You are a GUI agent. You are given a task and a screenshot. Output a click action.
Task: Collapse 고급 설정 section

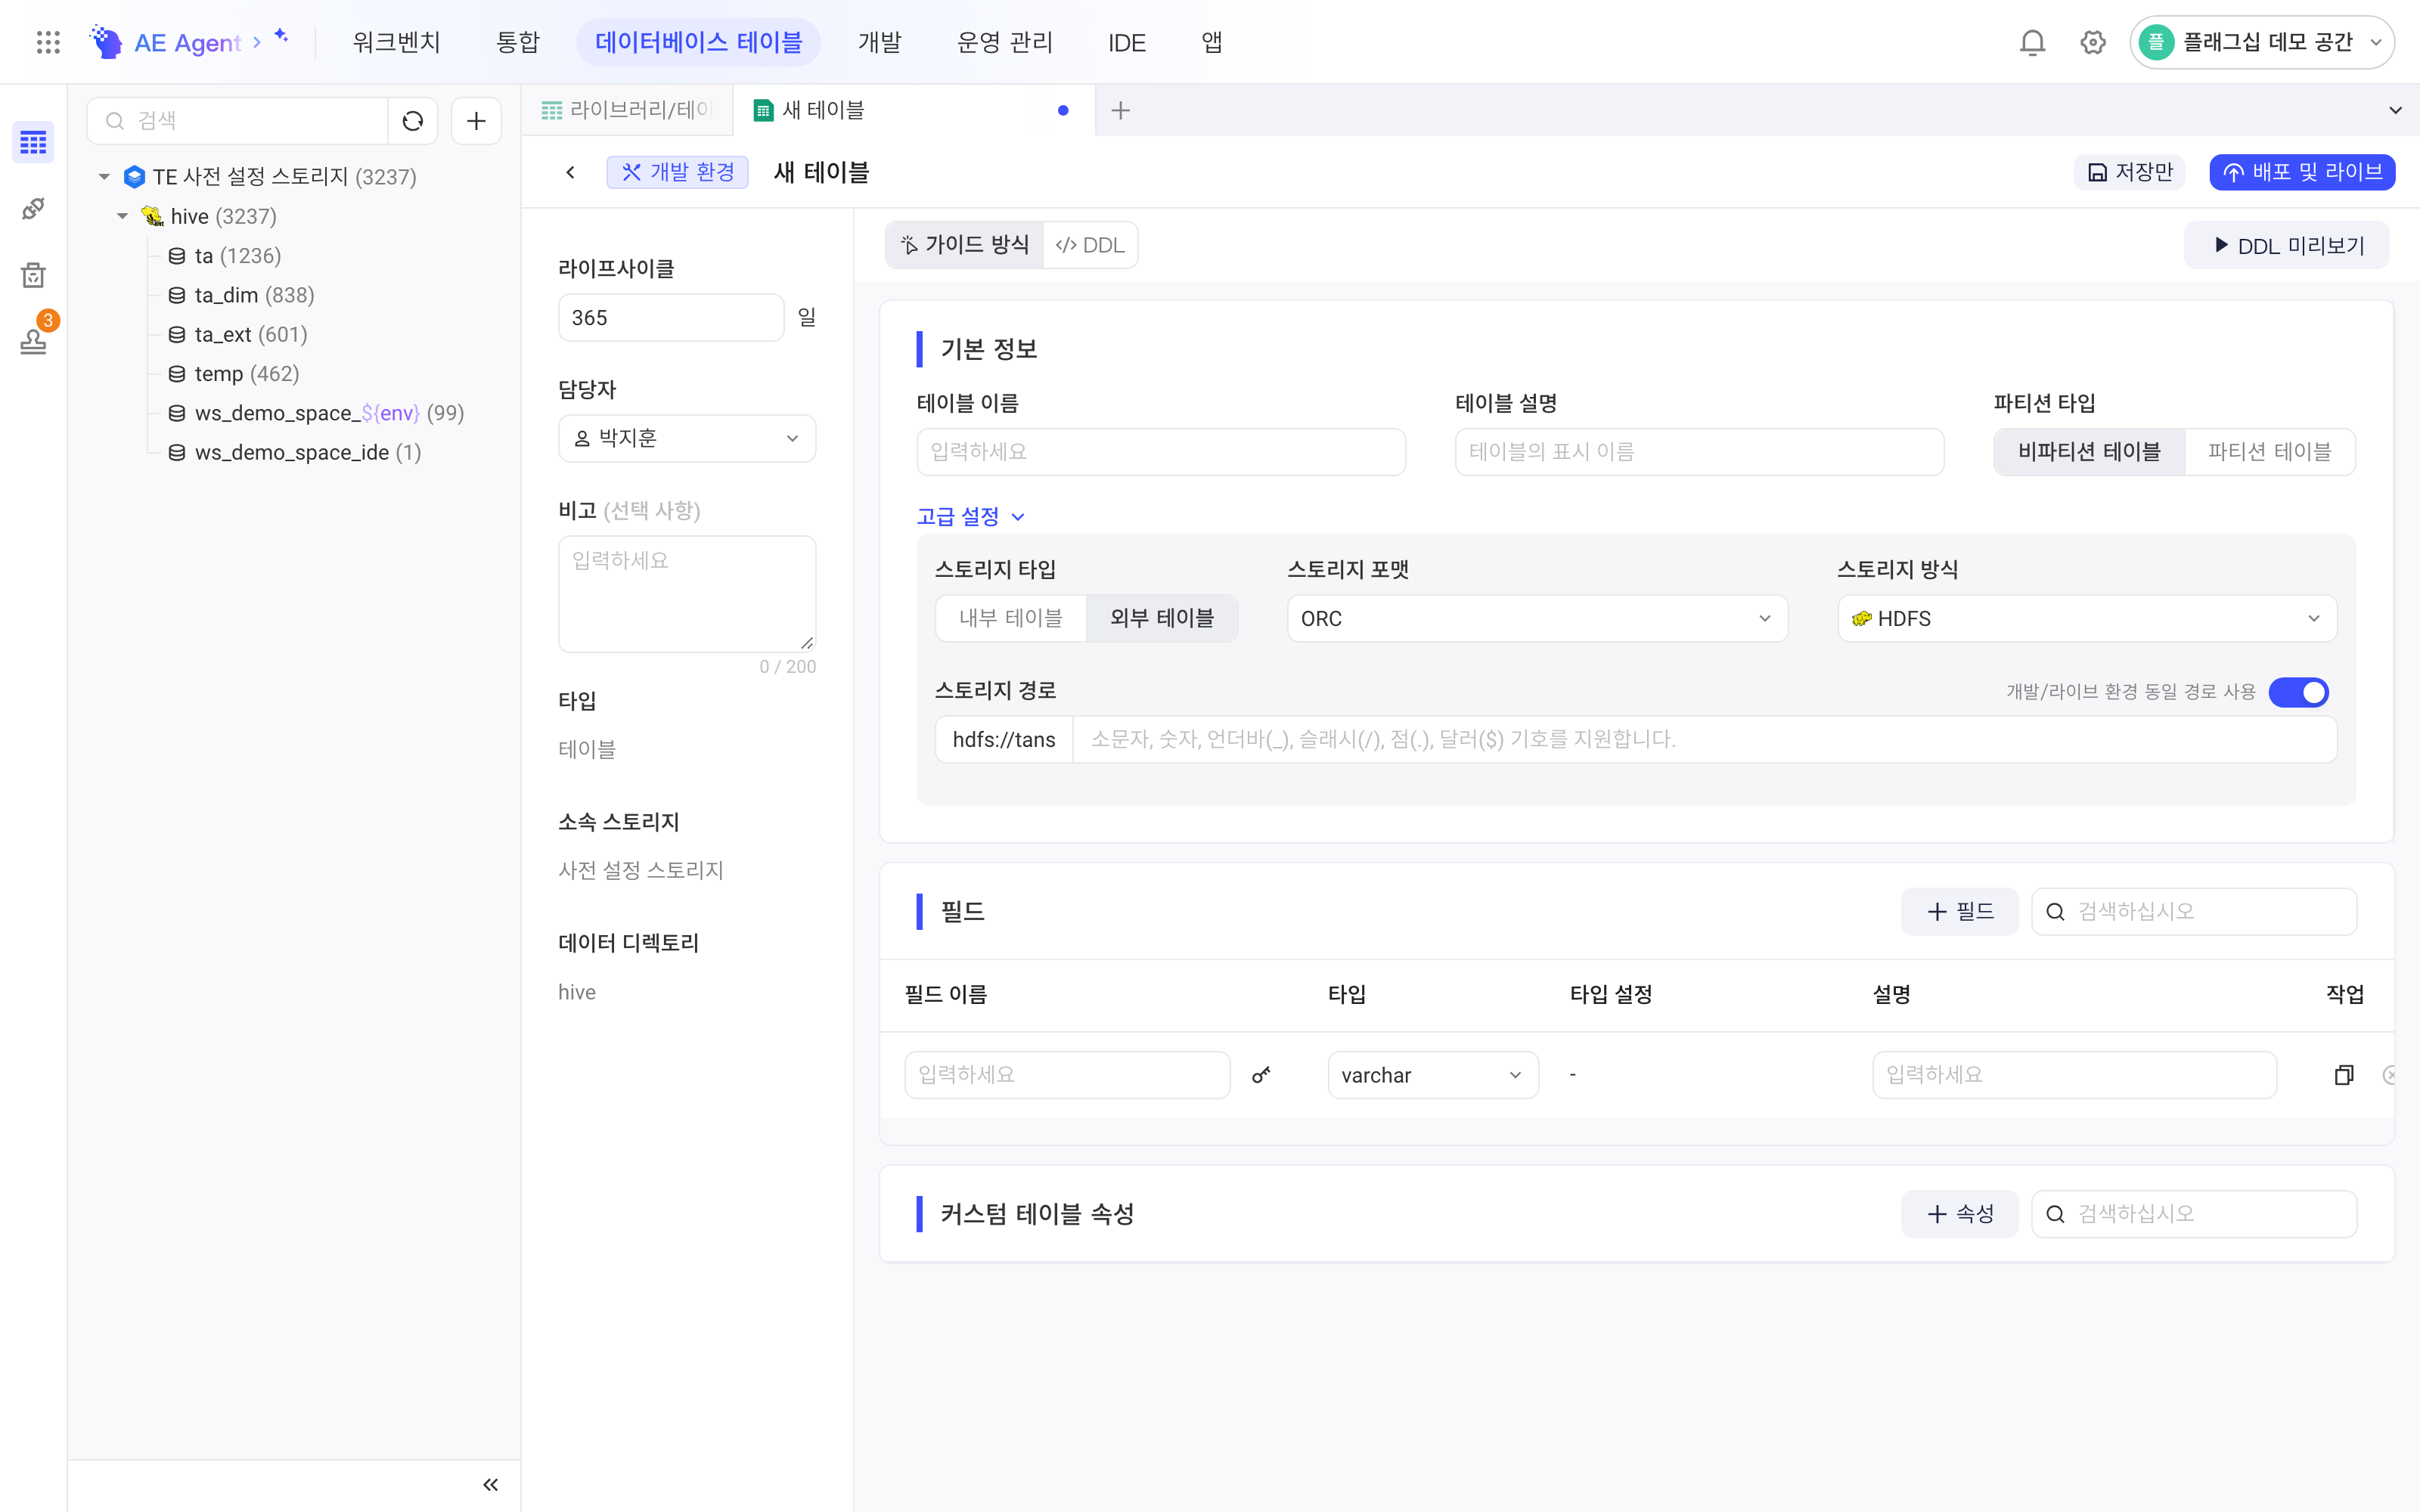[970, 516]
